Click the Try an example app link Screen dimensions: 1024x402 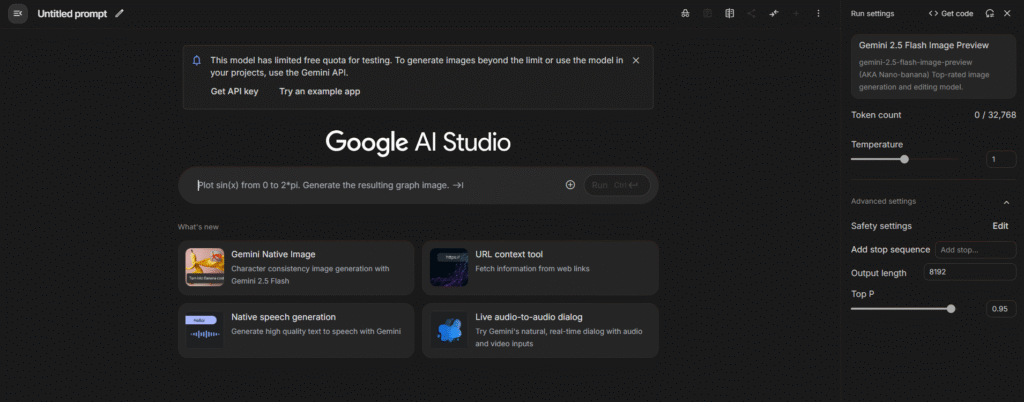319,91
